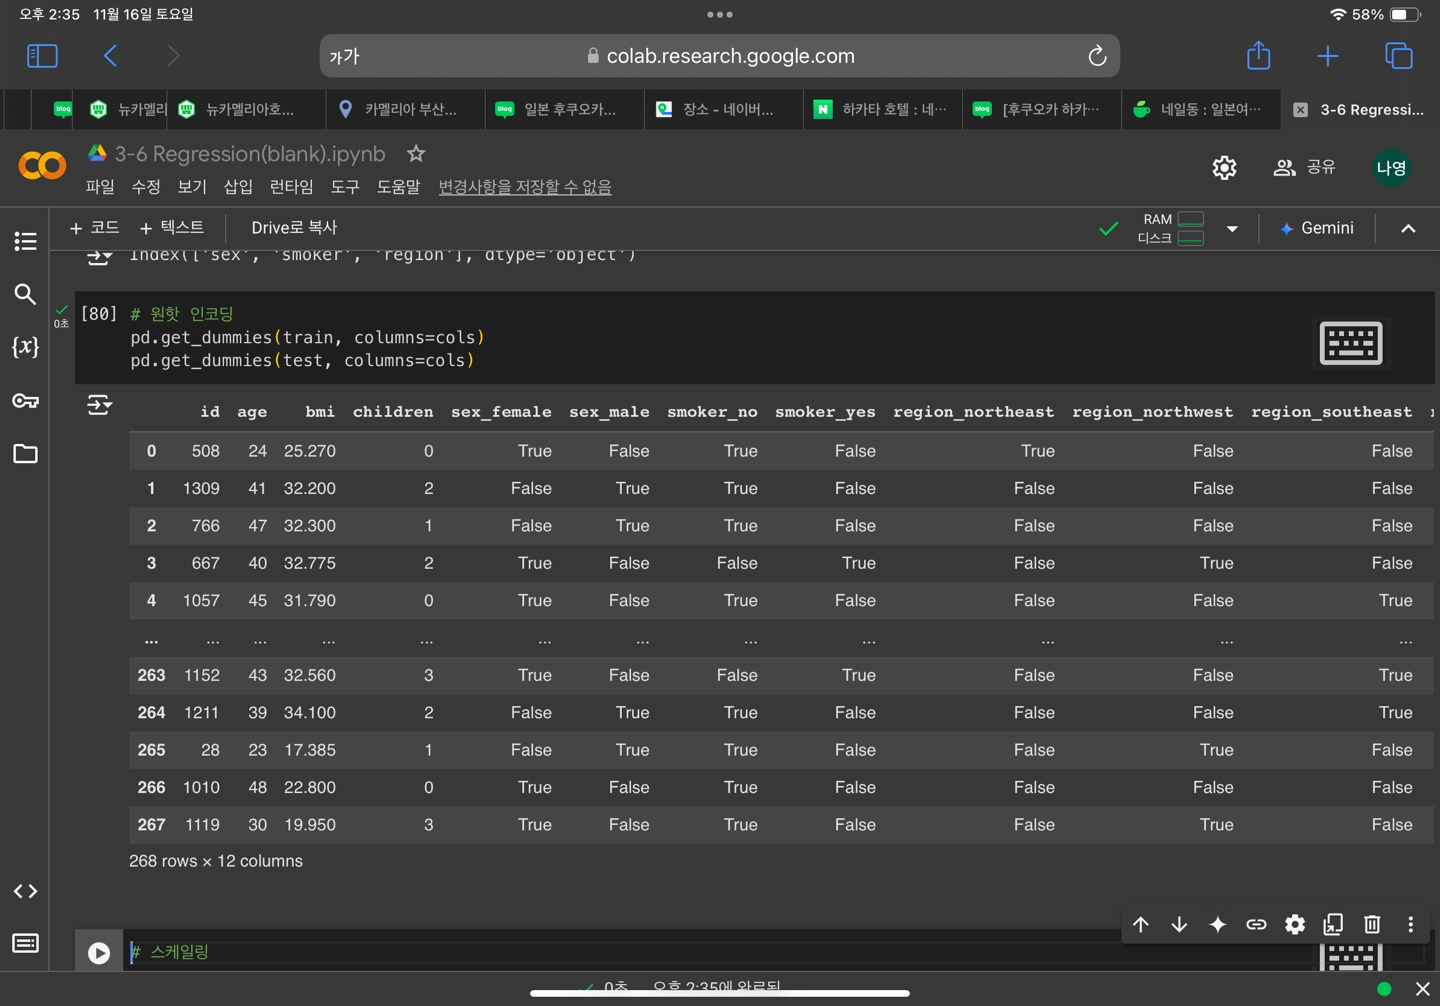Screen dimensions: 1440x1006
Task: Open the Colab home logo
Action: [x=42, y=165]
